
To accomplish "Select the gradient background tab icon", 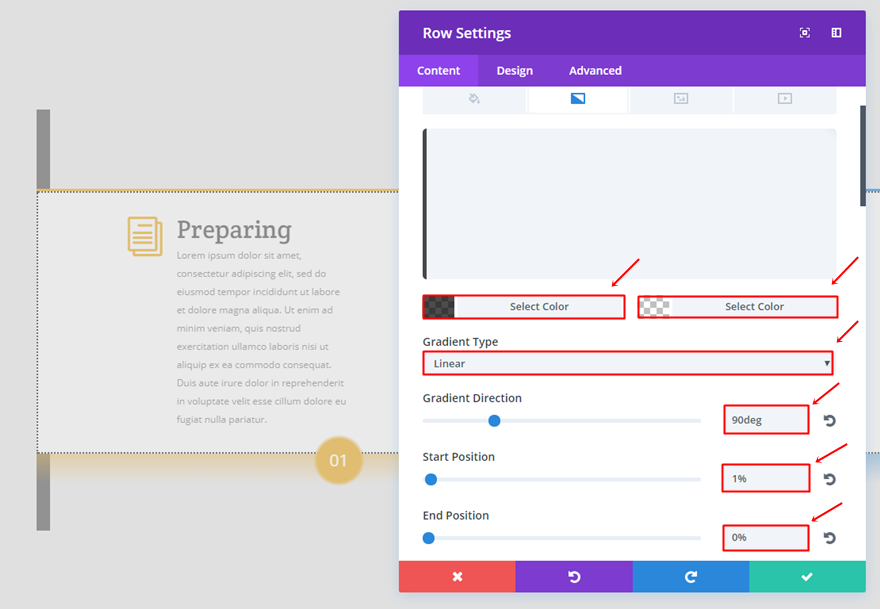I will [578, 99].
